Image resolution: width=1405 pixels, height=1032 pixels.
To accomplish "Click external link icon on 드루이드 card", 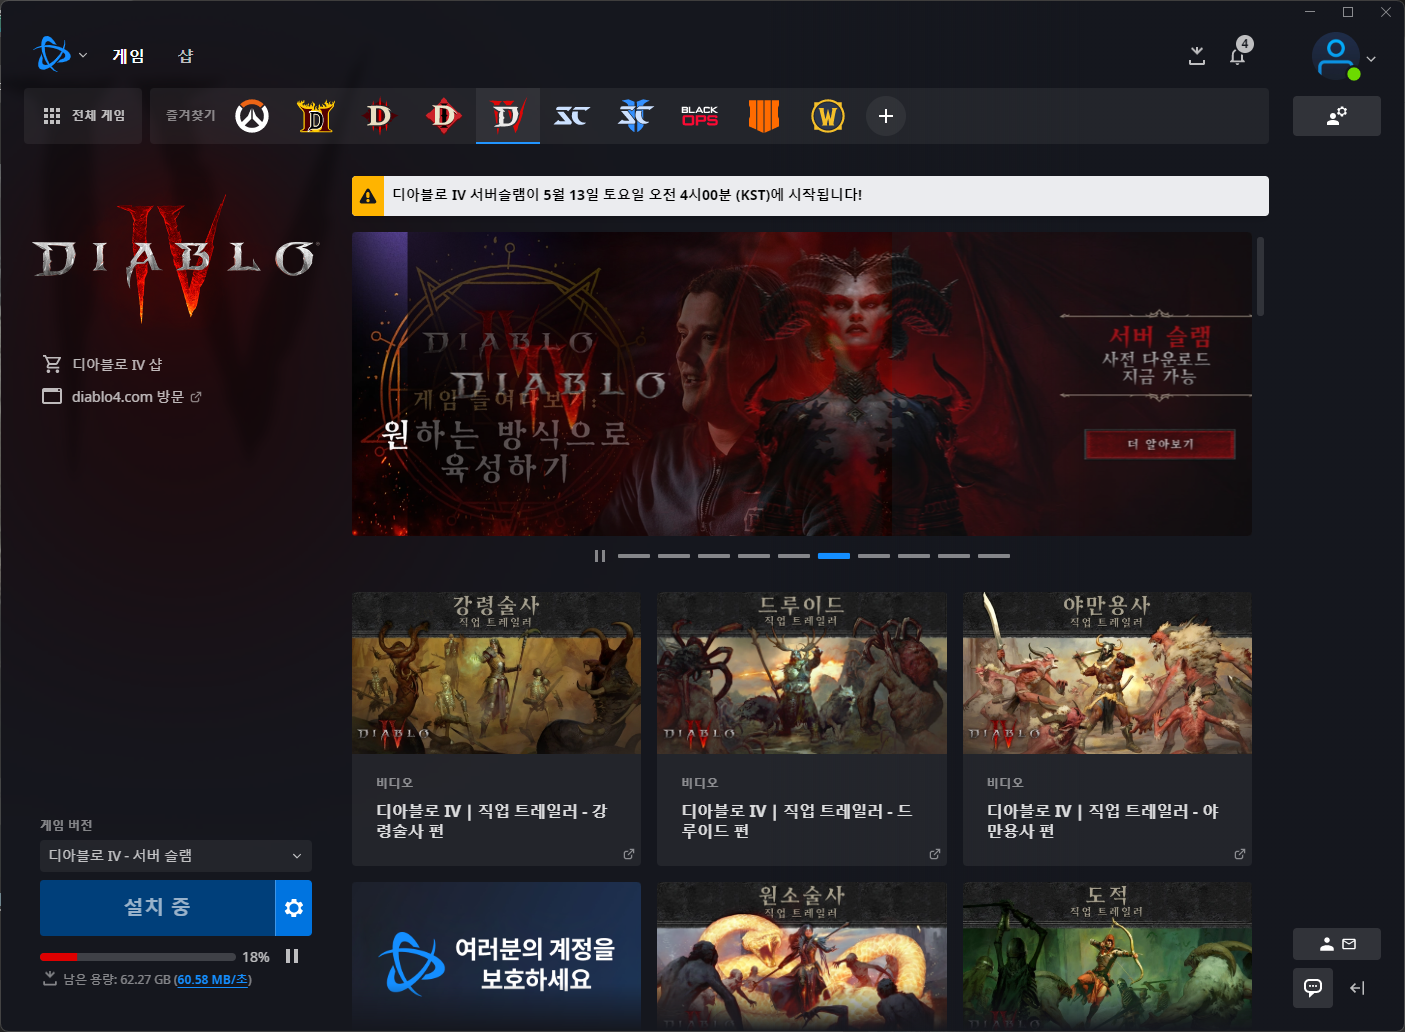I will (935, 854).
